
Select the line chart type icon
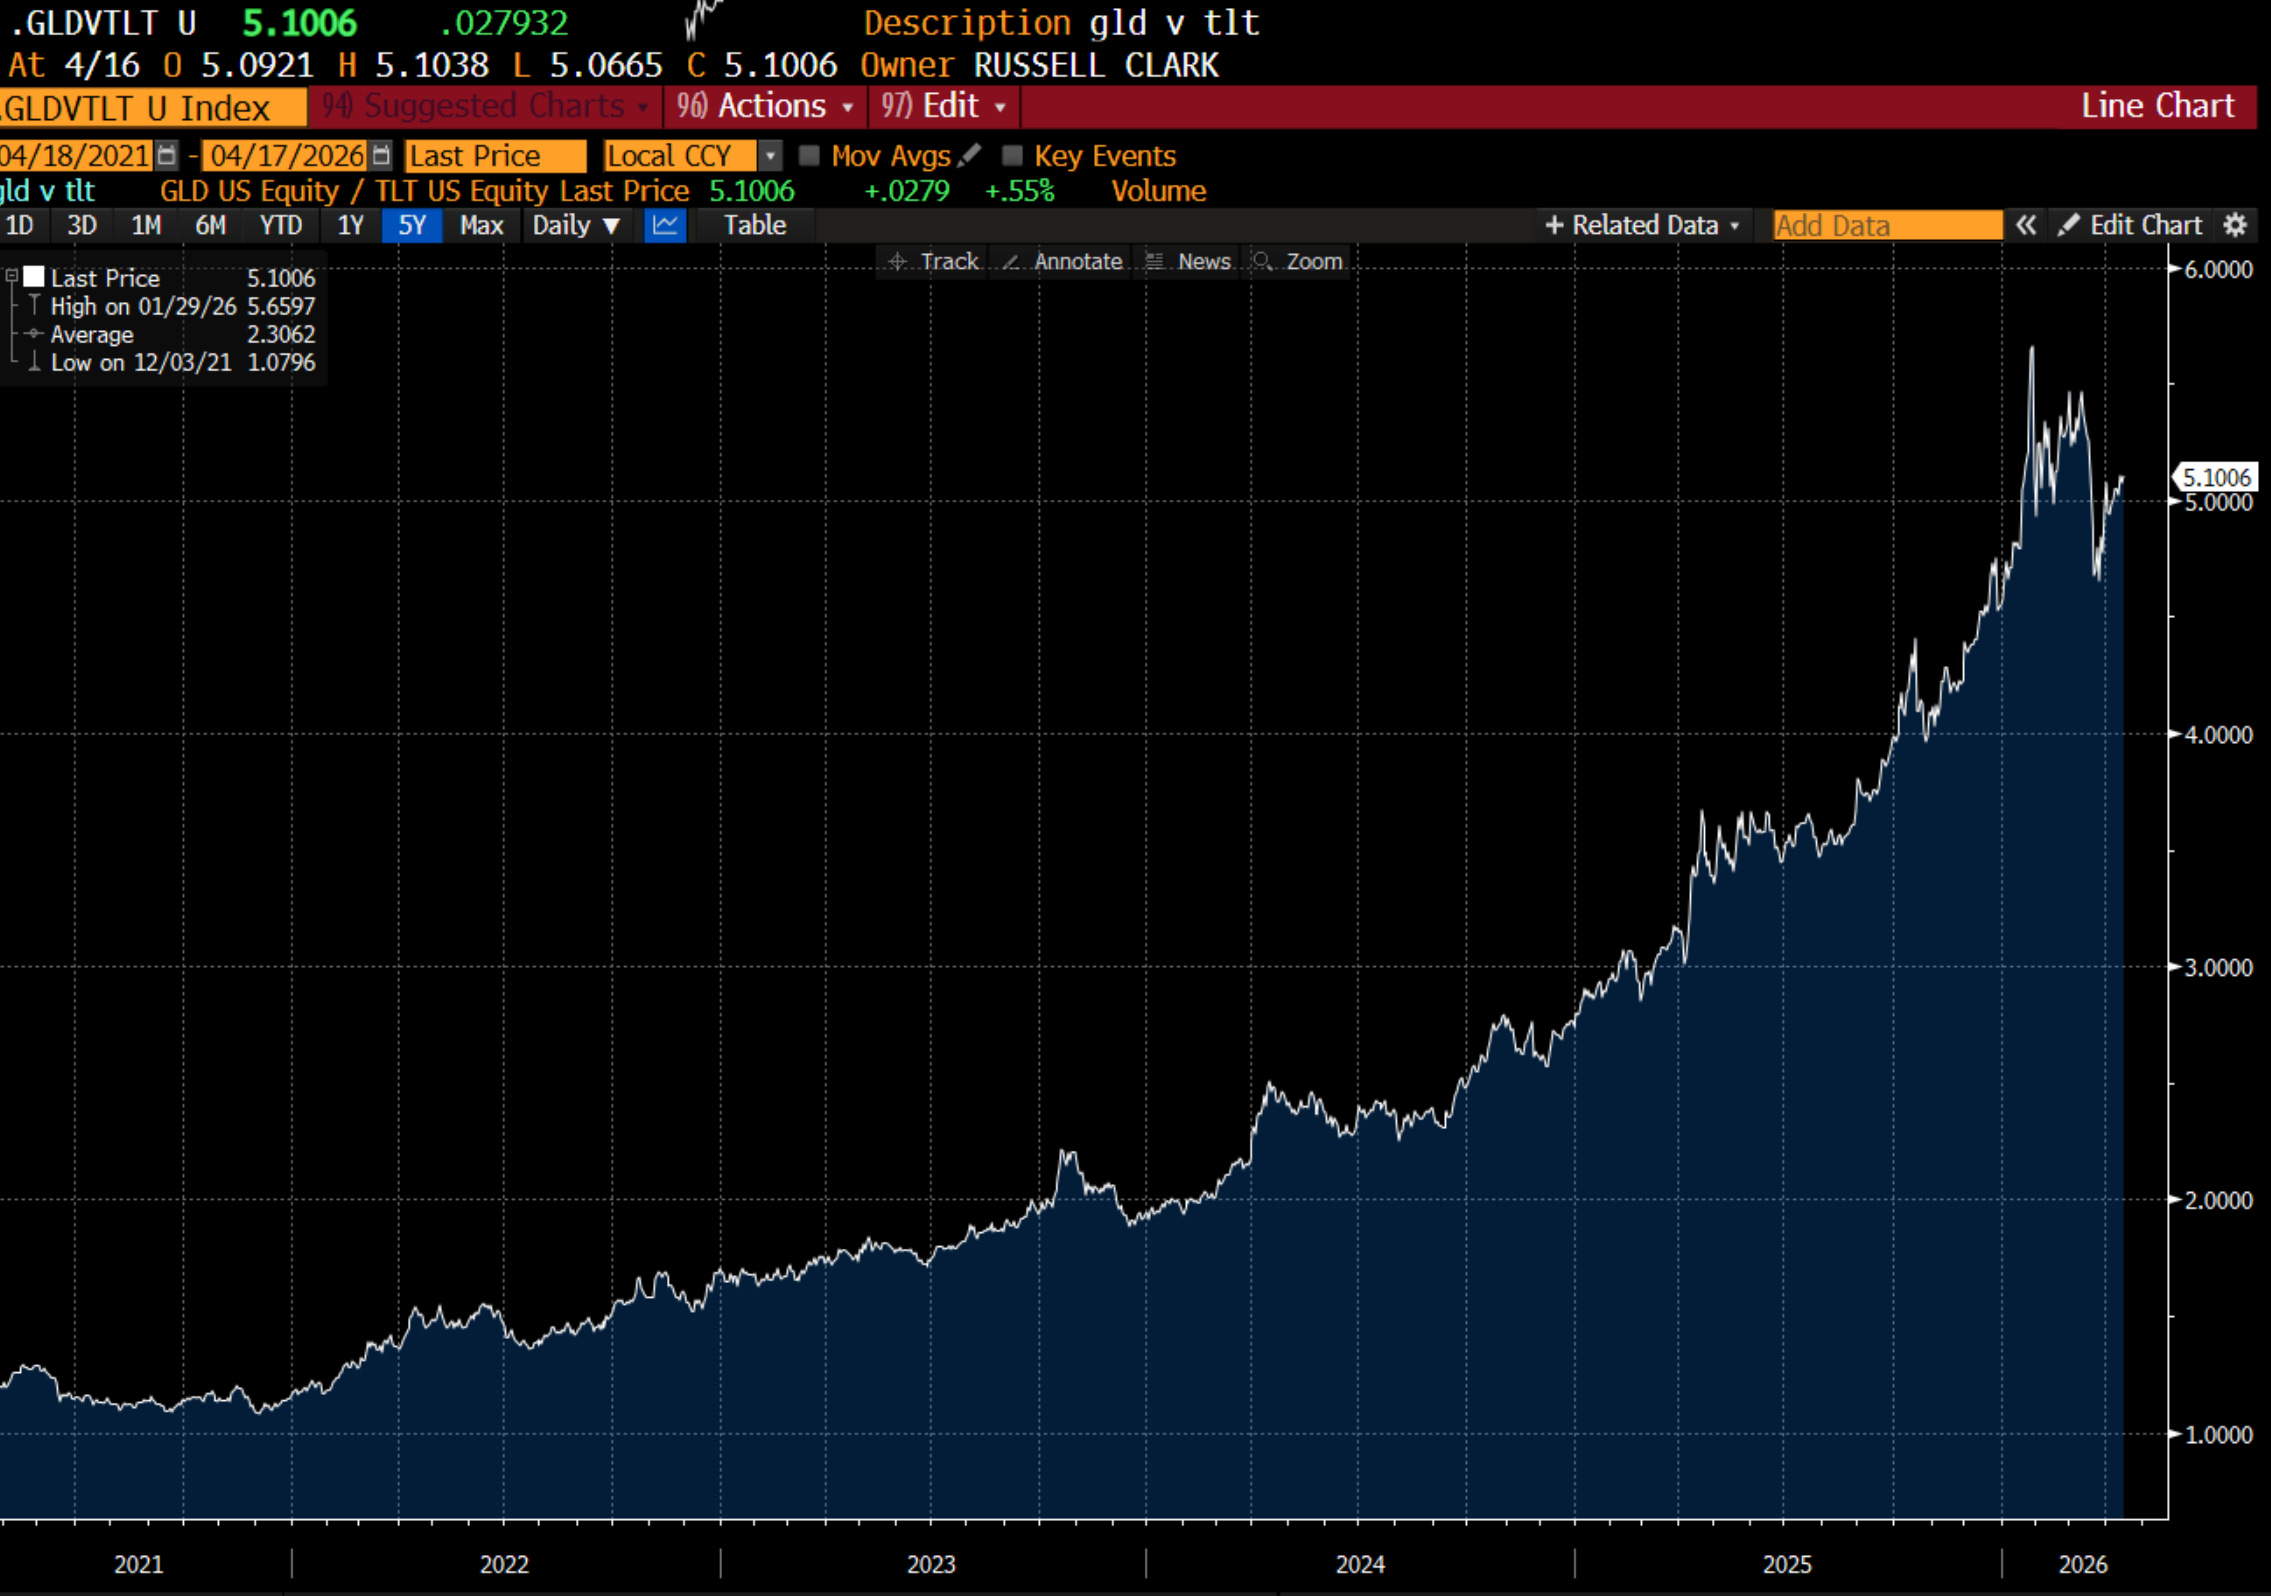pos(665,225)
